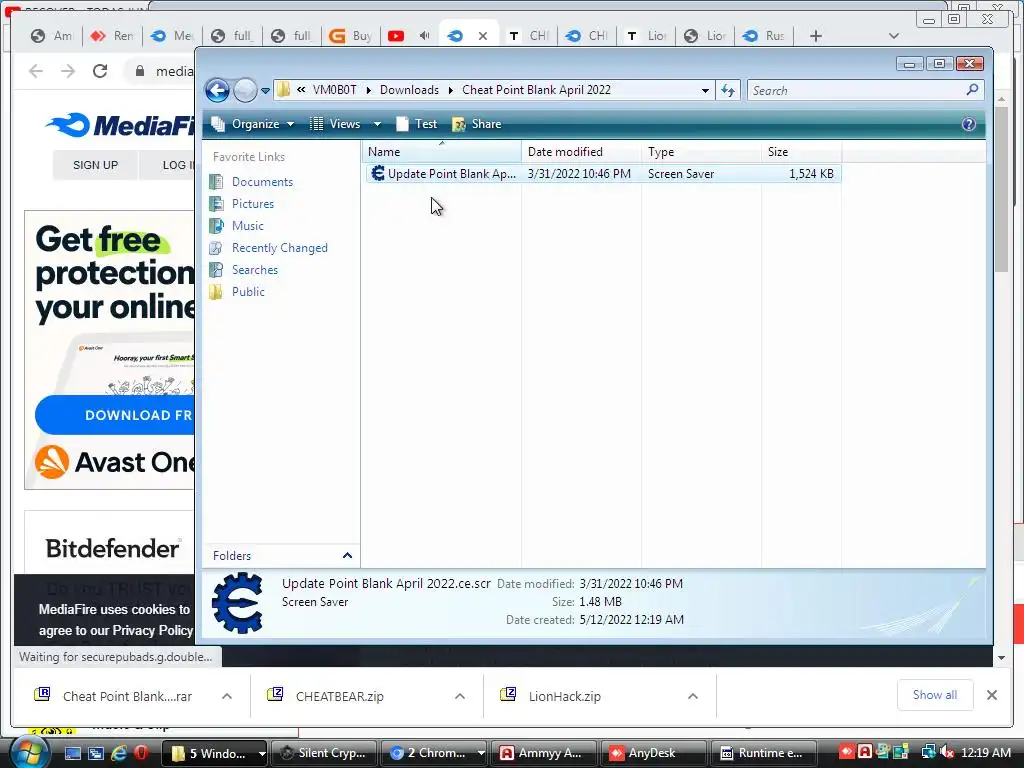Click the Share toolbar button
This screenshot has width=1024, height=768.
pos(477,124)
